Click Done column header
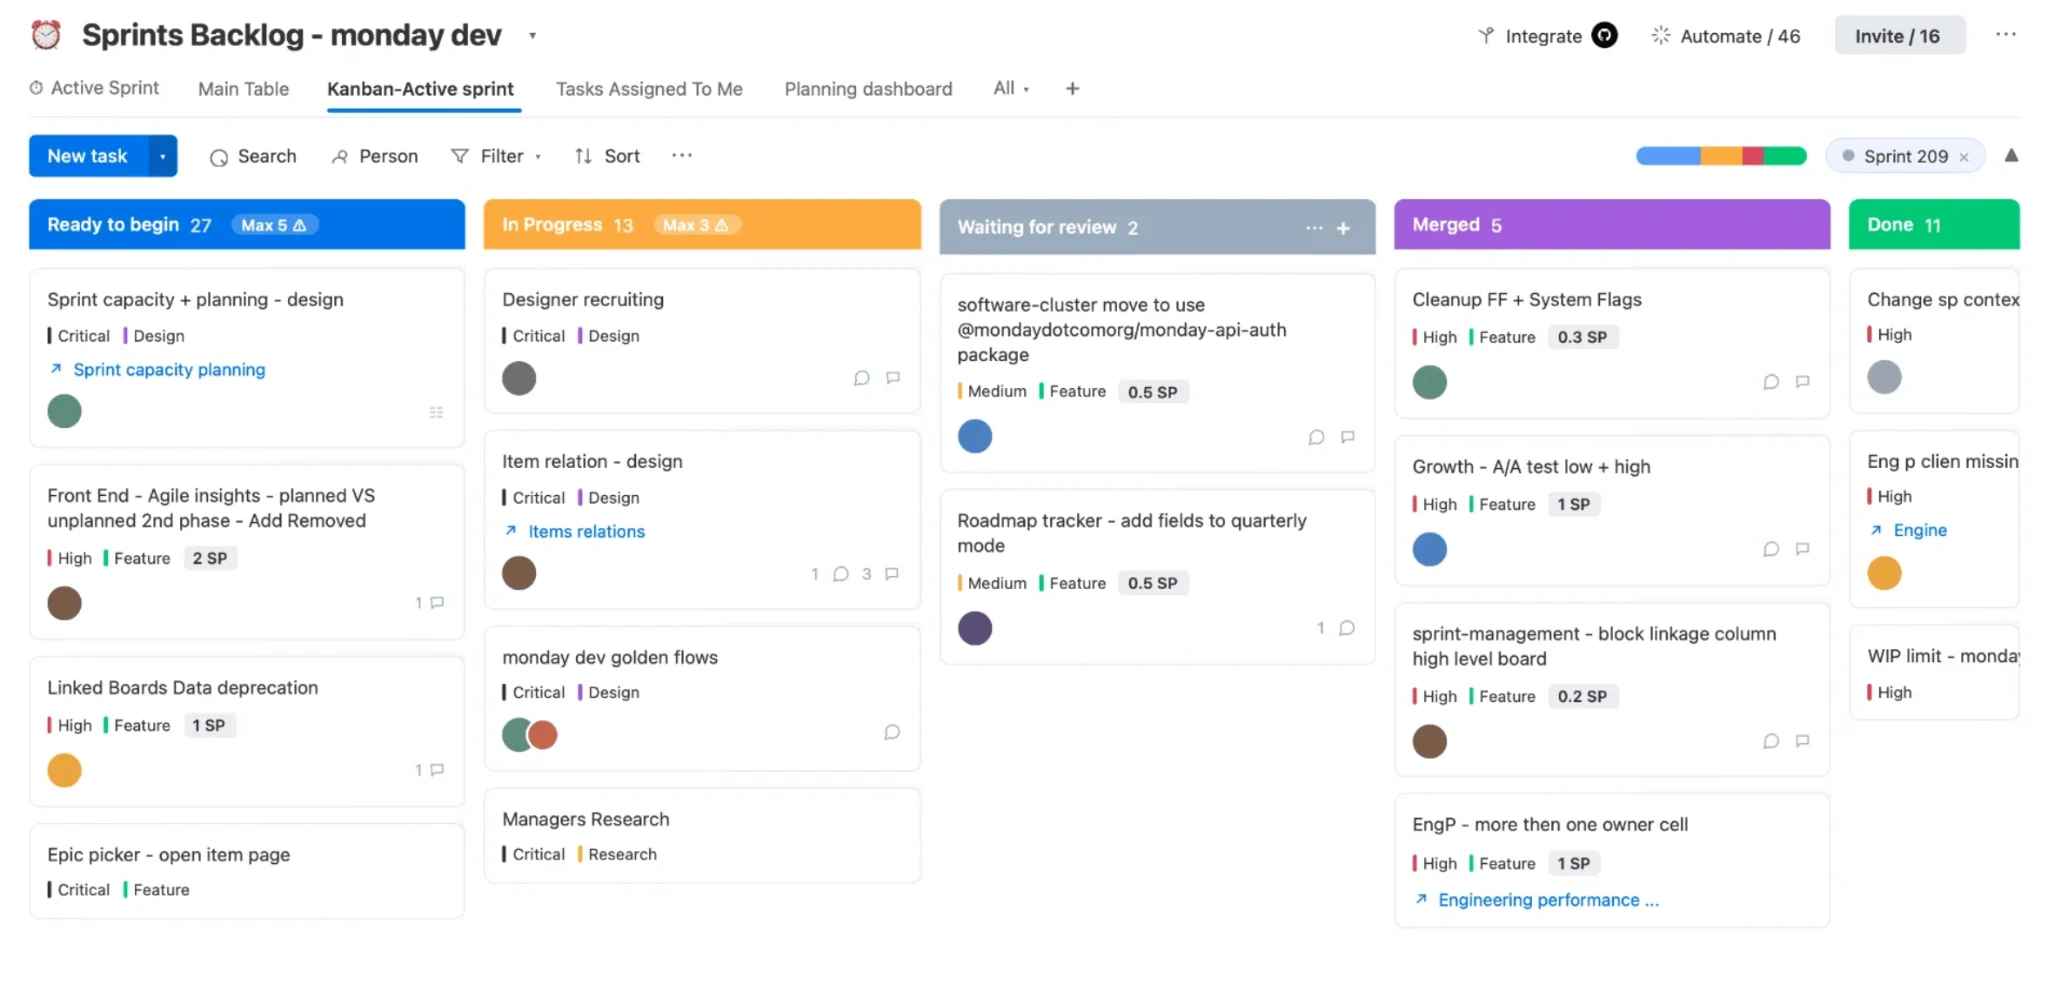 pos(1934,224)
